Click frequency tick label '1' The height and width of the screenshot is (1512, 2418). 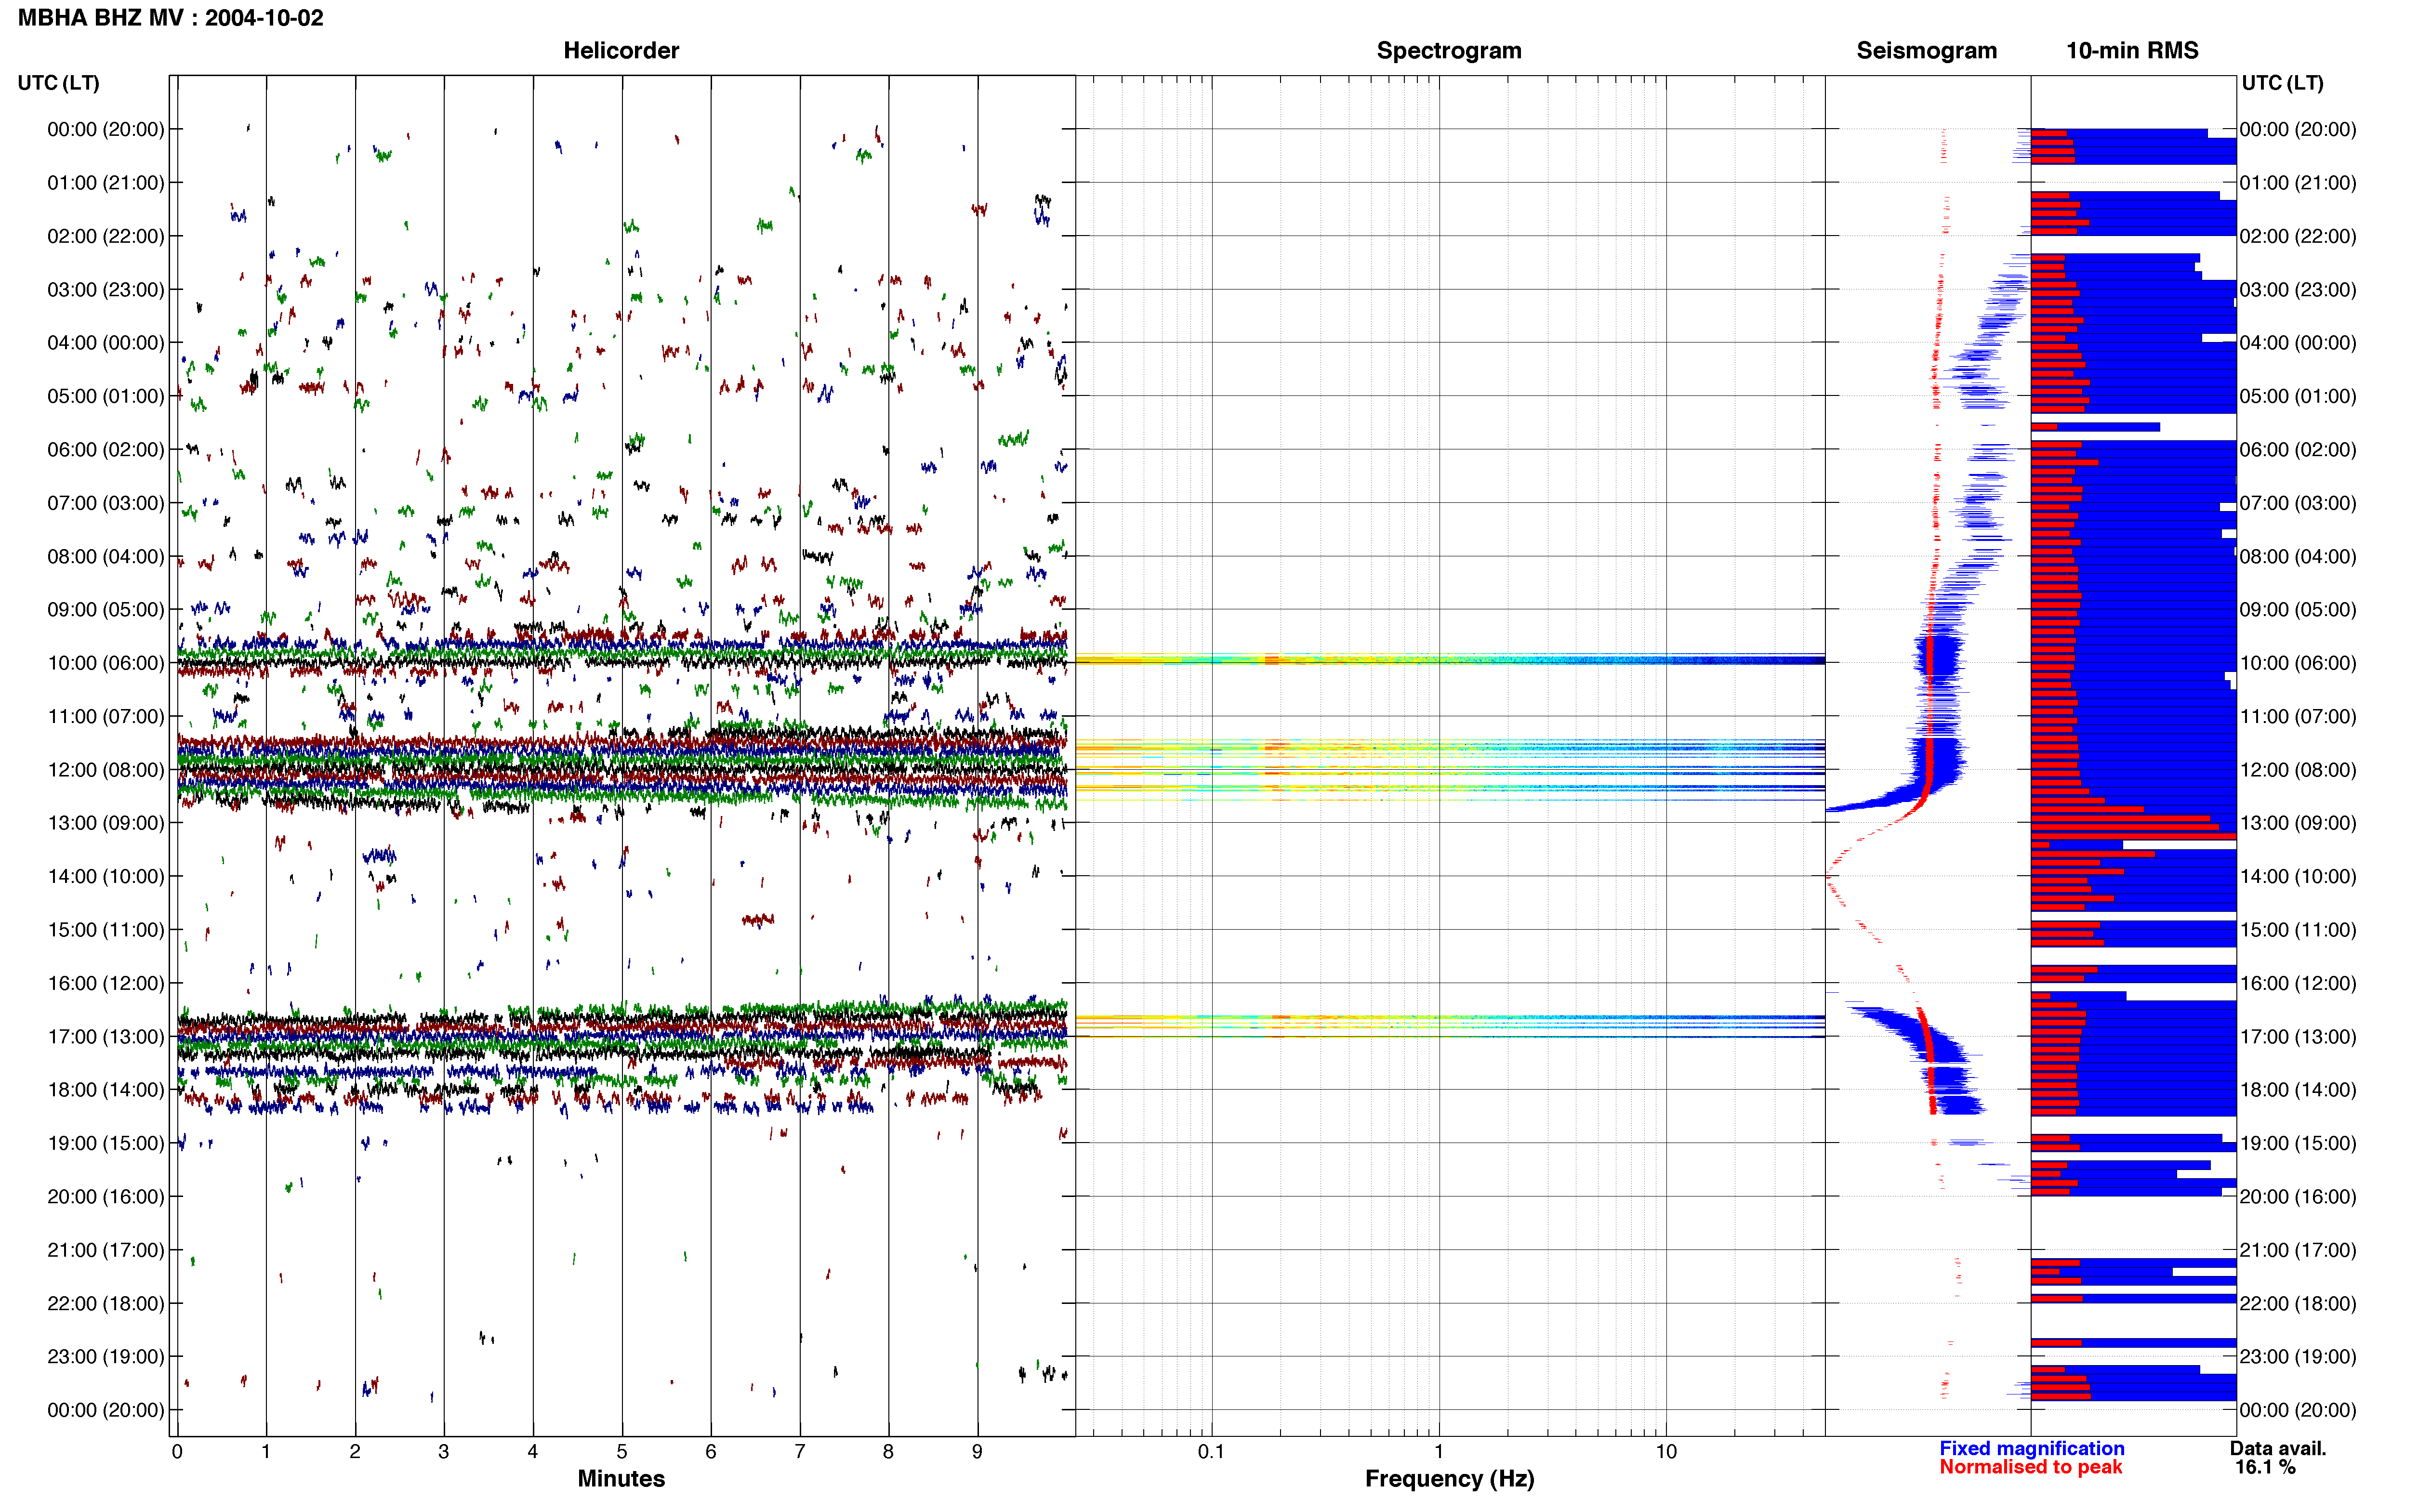1439,1452
